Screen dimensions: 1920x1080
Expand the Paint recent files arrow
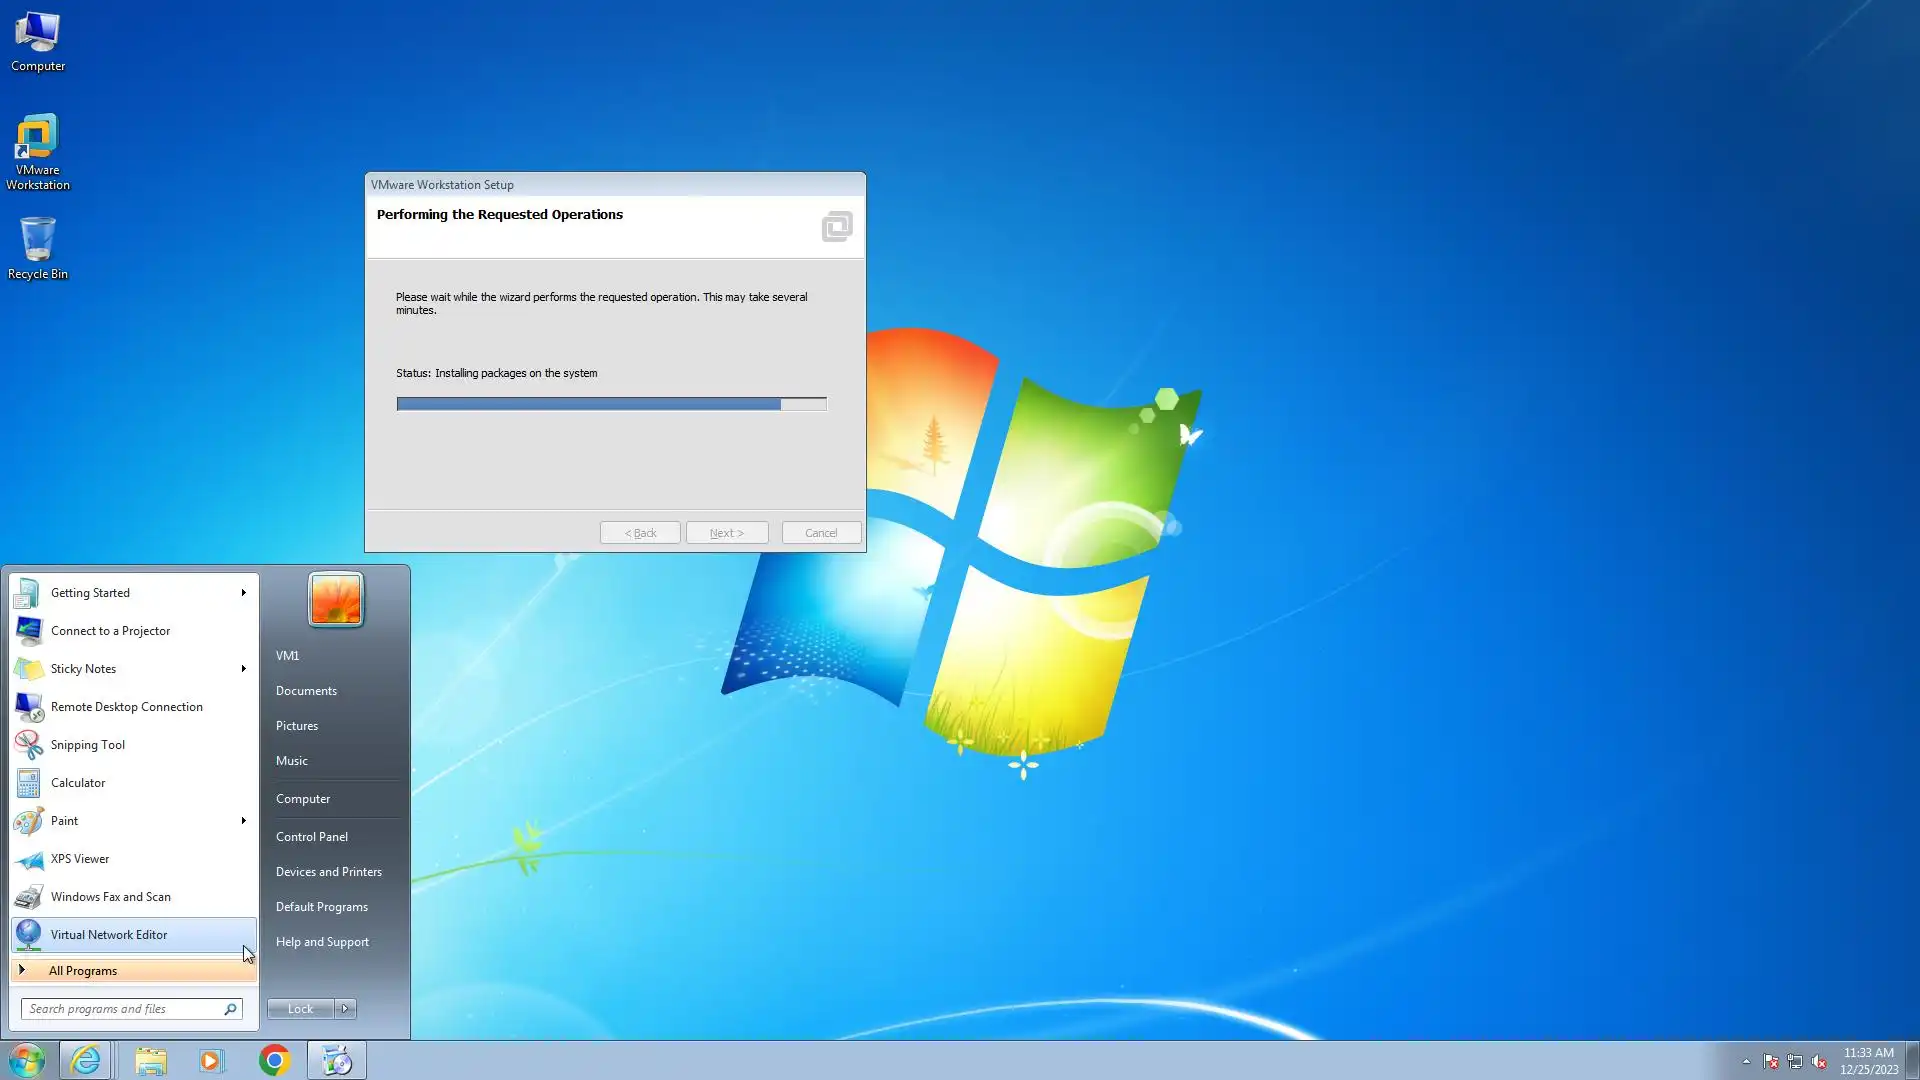pyautogui.click(x=243, y=821)
